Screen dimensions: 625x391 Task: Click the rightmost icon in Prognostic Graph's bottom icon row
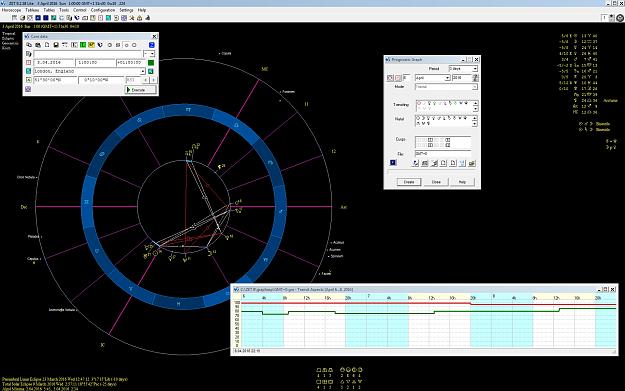[472, 163]
